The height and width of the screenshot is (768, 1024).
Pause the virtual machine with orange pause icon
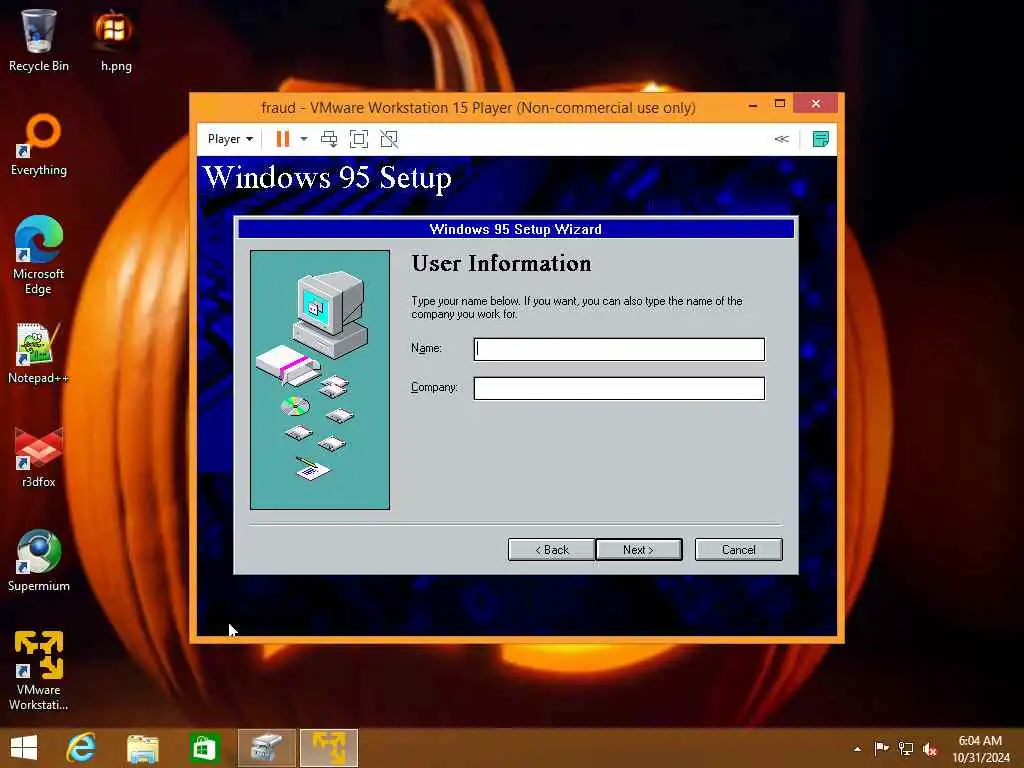(x=283, y=139)
